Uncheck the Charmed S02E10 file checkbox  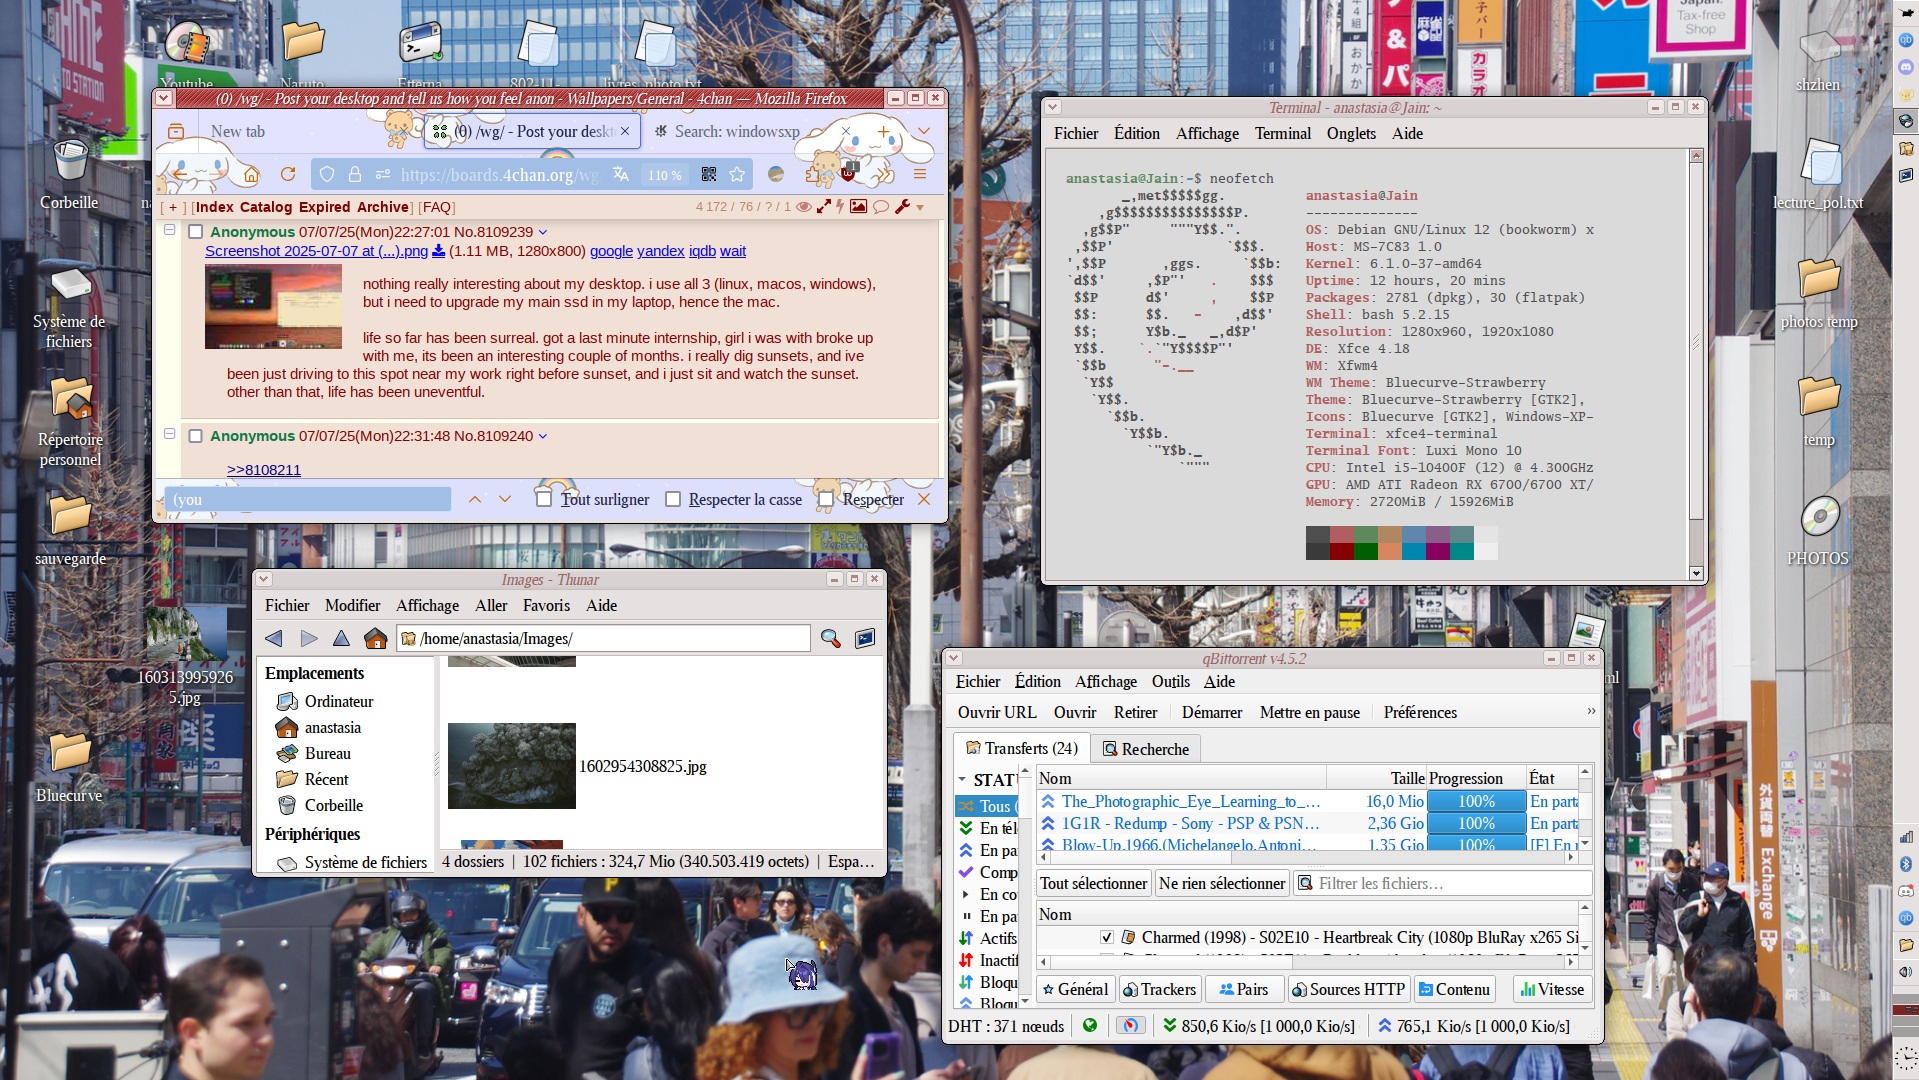1106,937
